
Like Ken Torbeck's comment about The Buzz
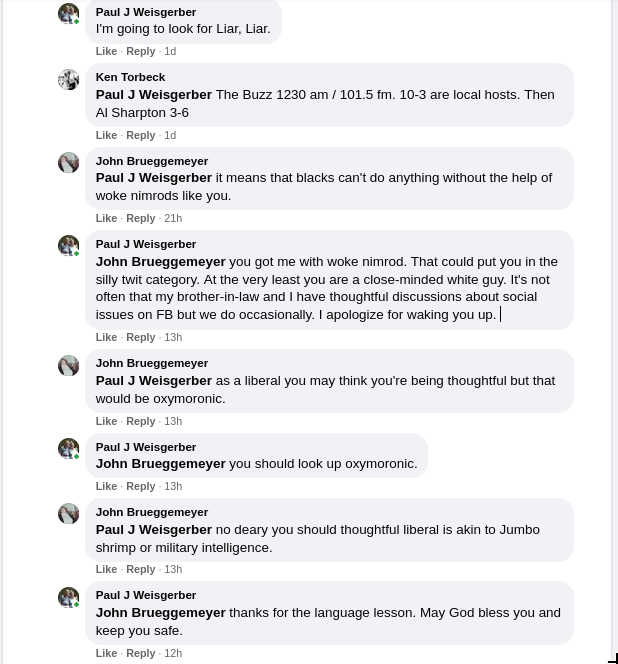point(106,135)
